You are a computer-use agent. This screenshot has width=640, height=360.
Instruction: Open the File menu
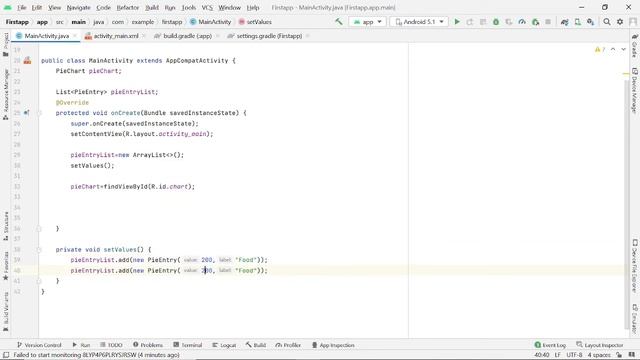point(22,7)
